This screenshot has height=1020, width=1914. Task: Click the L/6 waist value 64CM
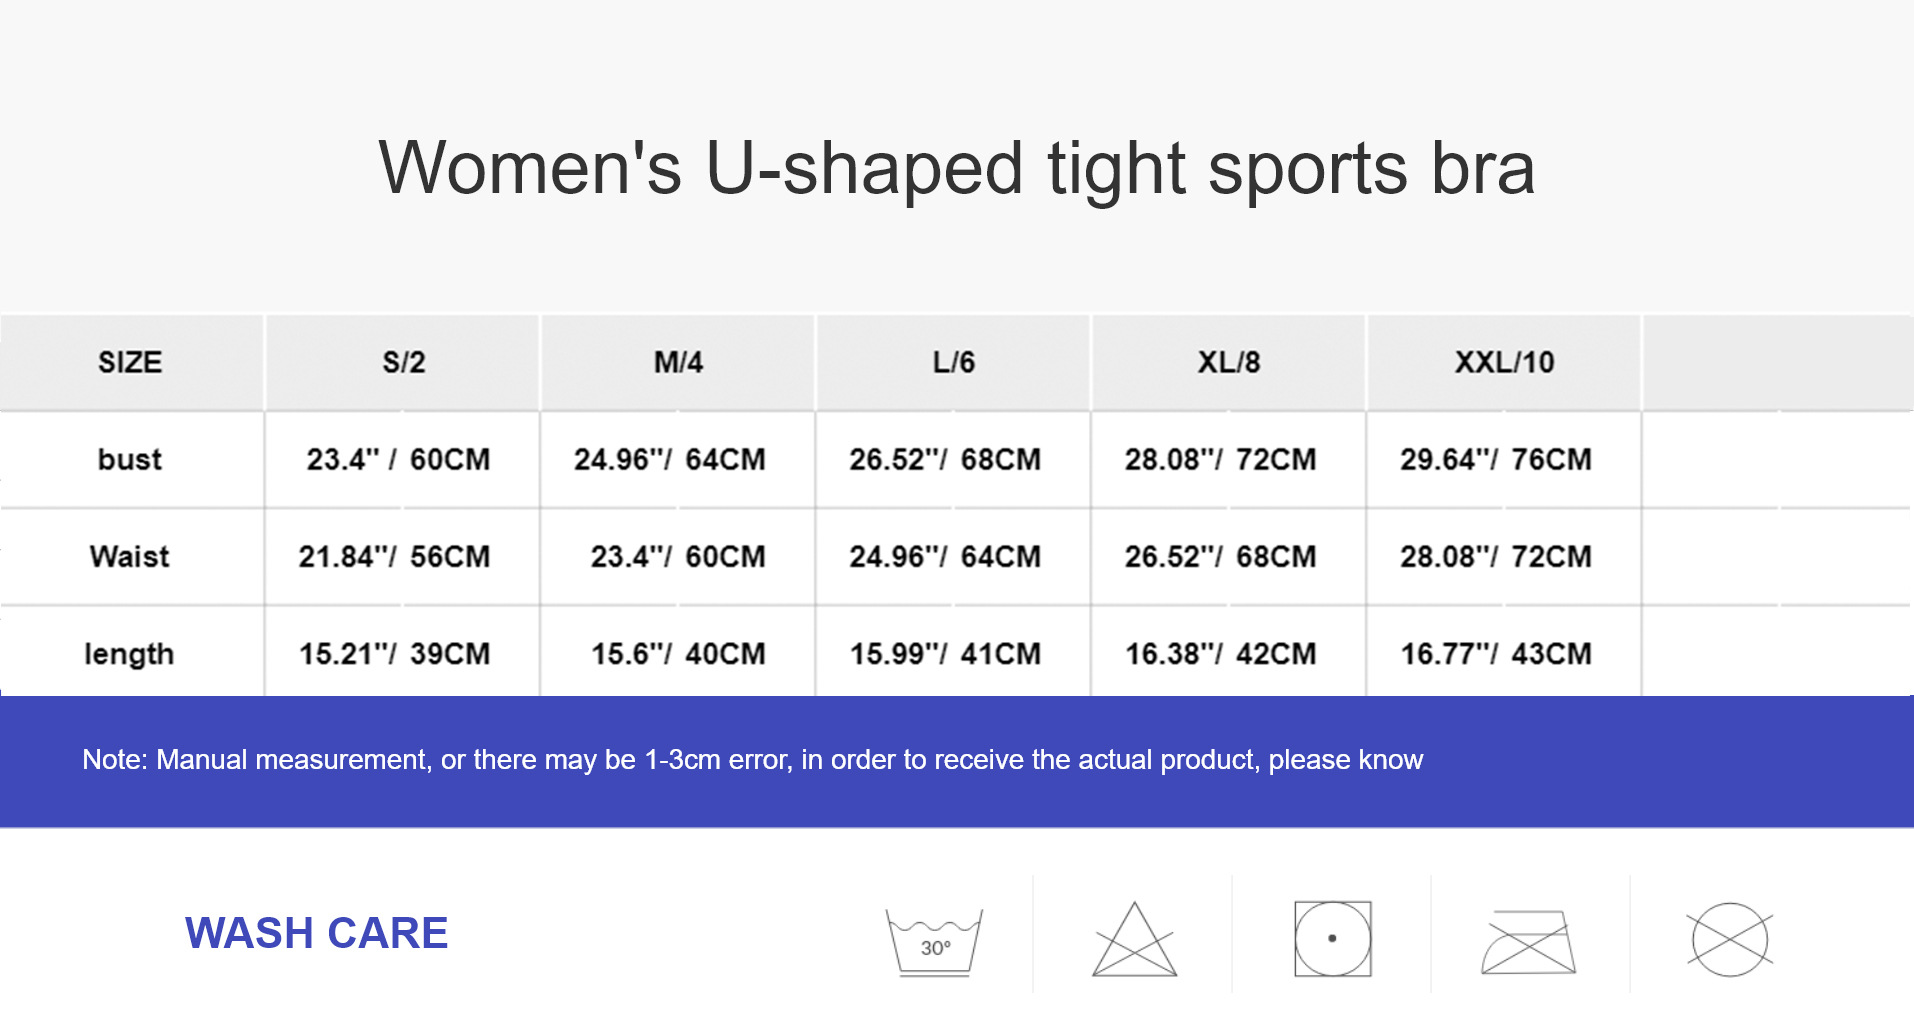[x=1000, y=556]
